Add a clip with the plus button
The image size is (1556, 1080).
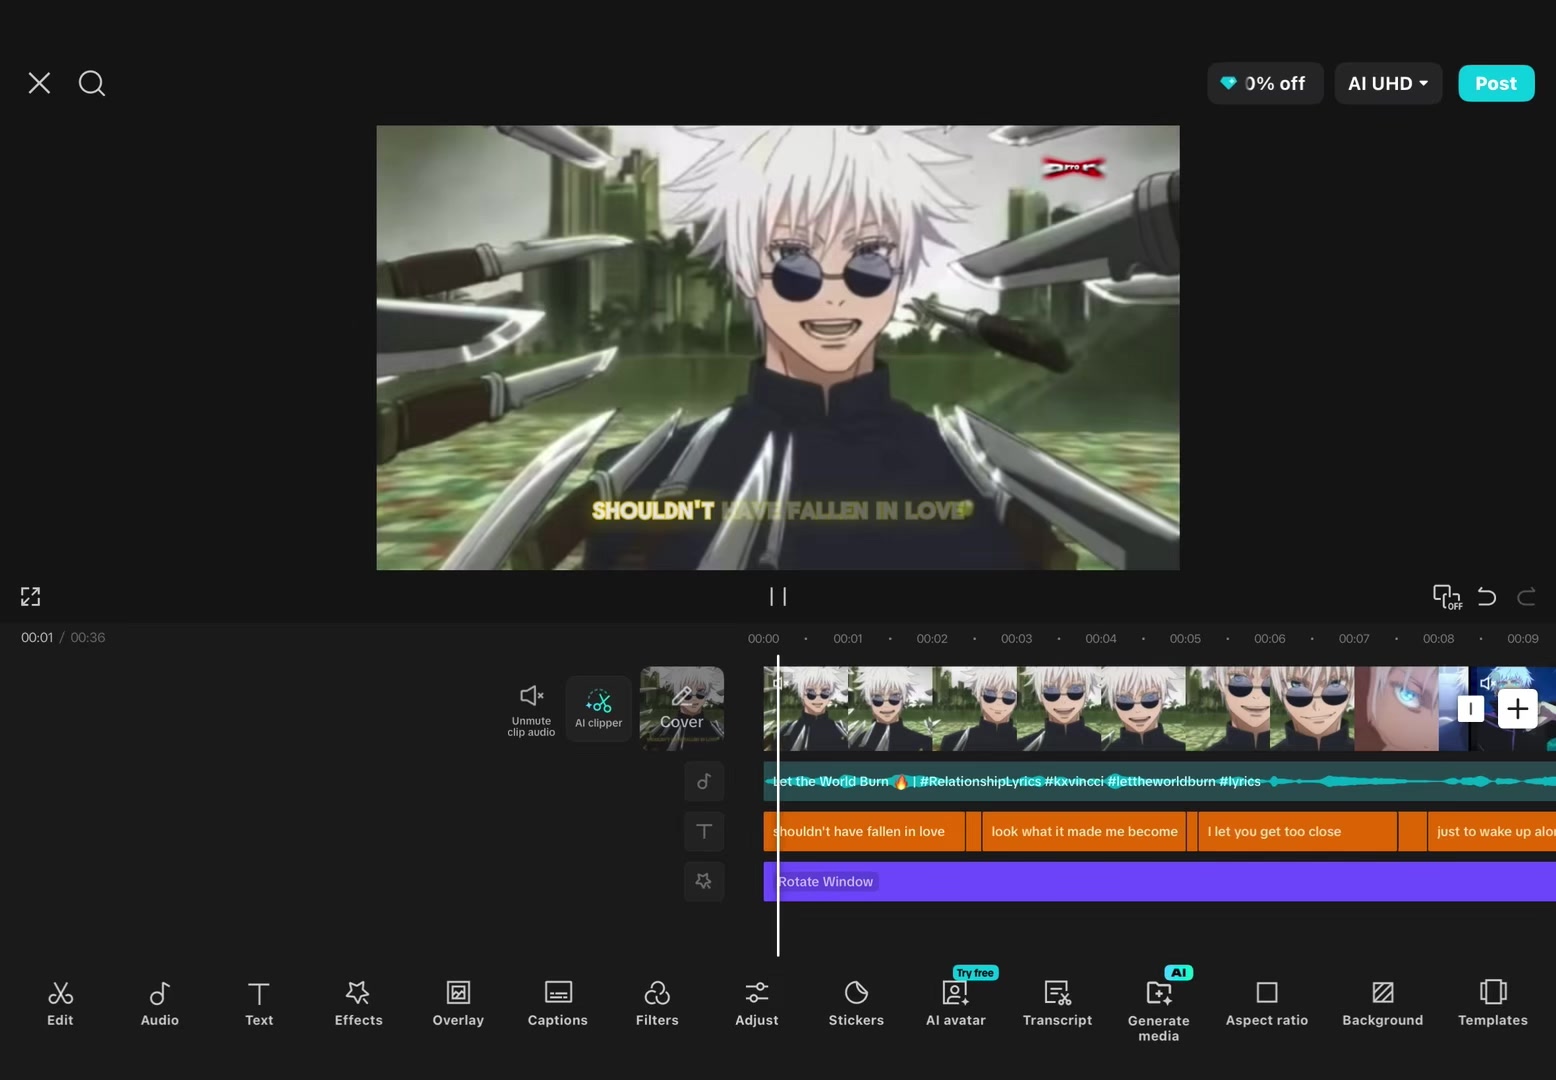pyautogui.click(x=1517, y=709)
